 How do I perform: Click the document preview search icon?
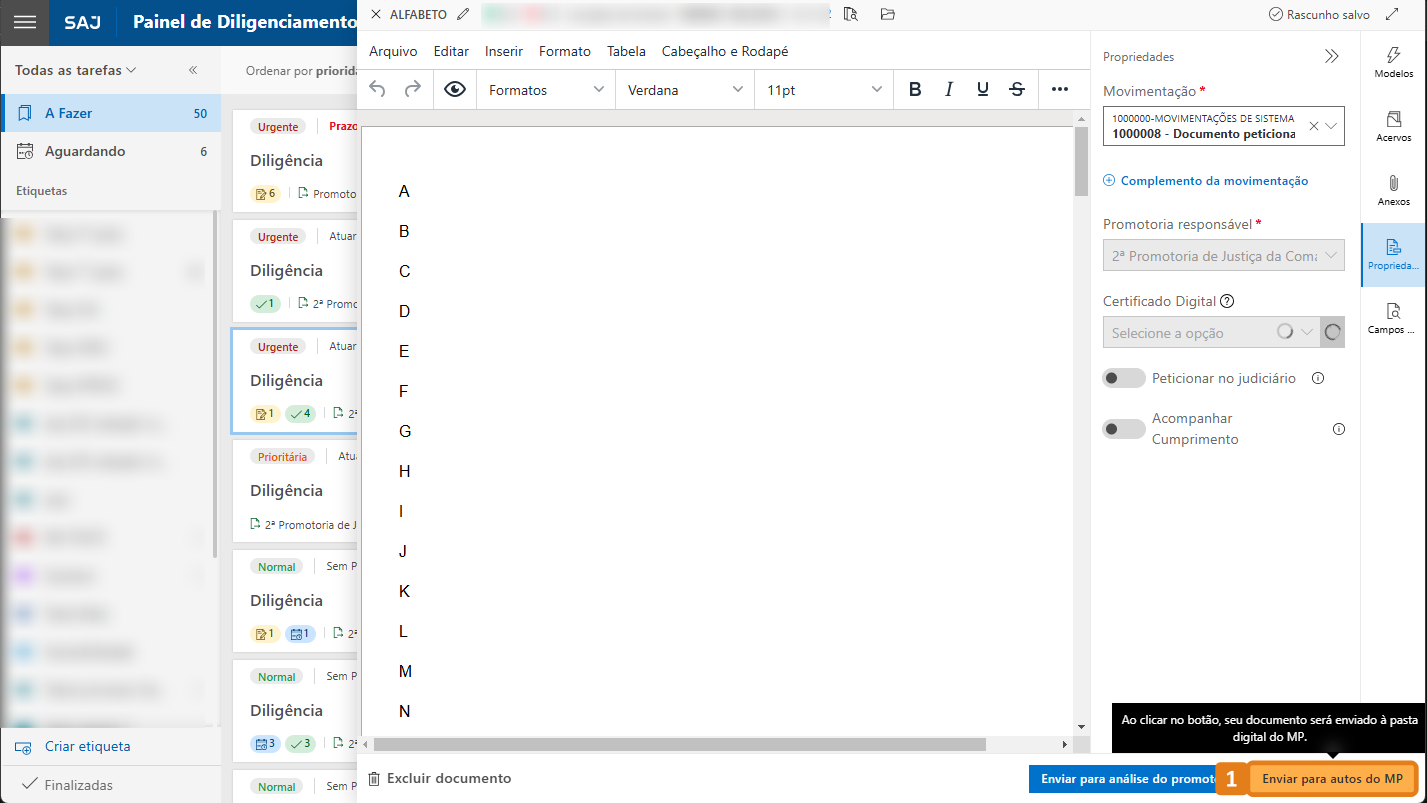(x=851, y=14)
